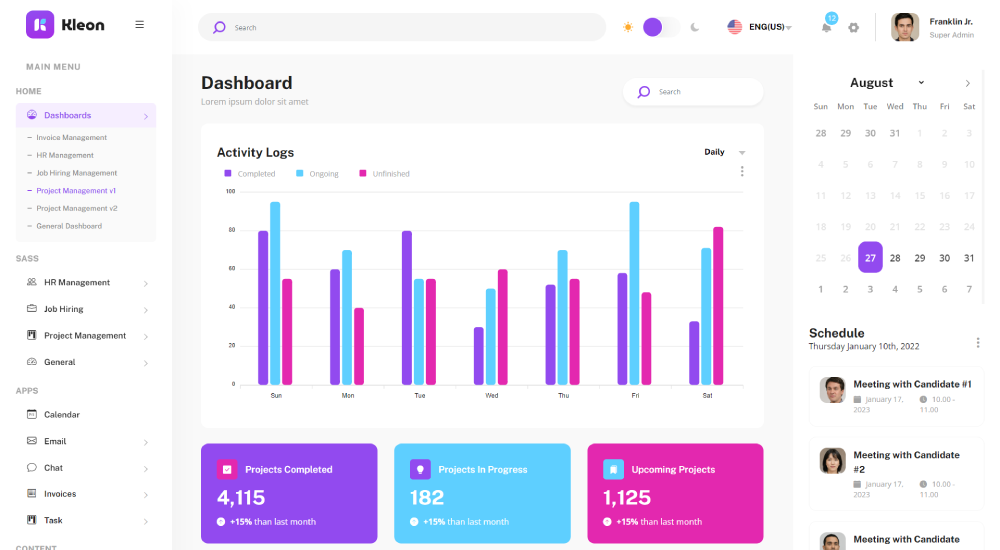
Task: Select Project Management v2 submenu item
Action: click(x=76, y=209)
